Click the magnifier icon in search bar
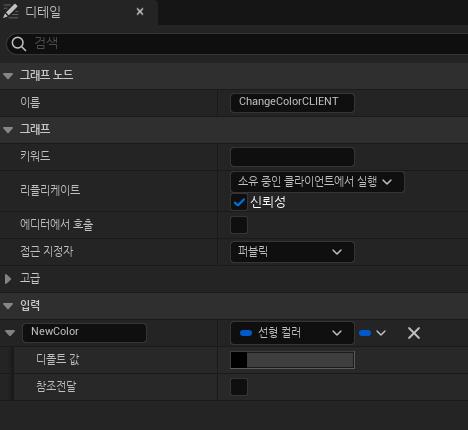Viewport: 468px width, 430px height. point(19,44)
